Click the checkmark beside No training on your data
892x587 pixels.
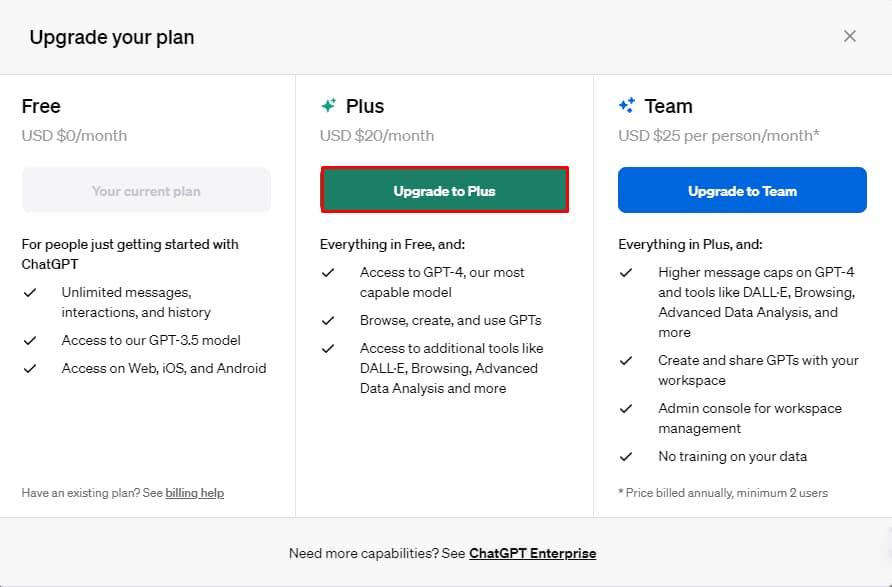[626, 456]
